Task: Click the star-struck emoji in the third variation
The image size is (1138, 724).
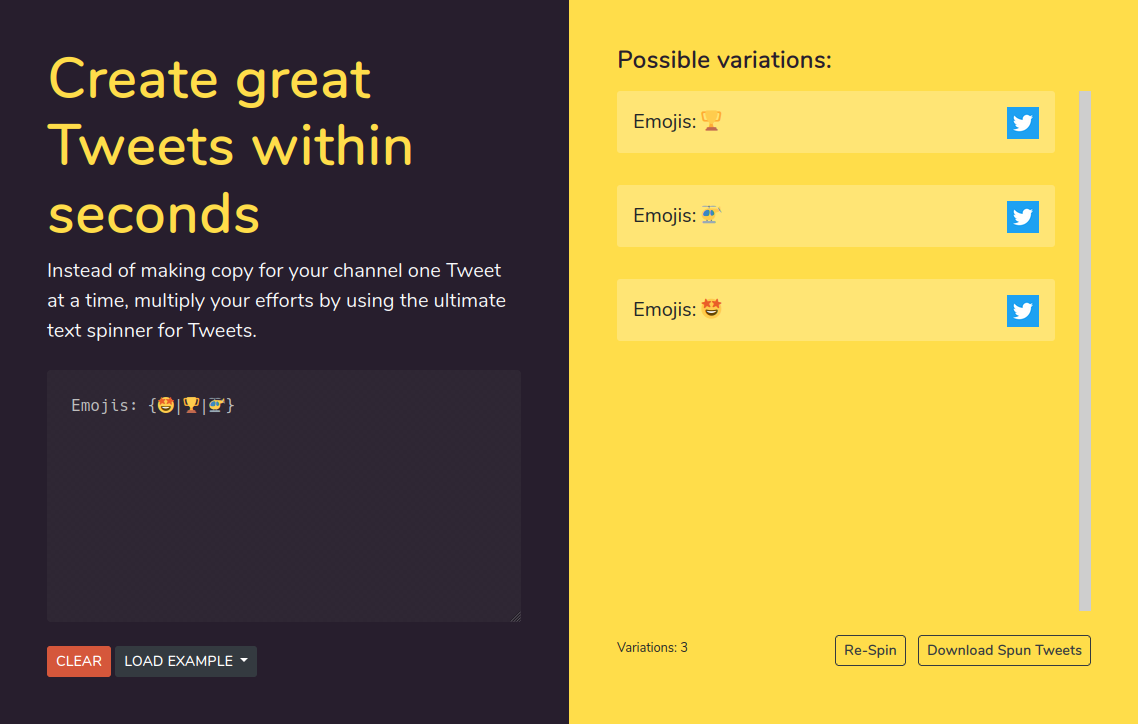Action: (x=711, y=309)
